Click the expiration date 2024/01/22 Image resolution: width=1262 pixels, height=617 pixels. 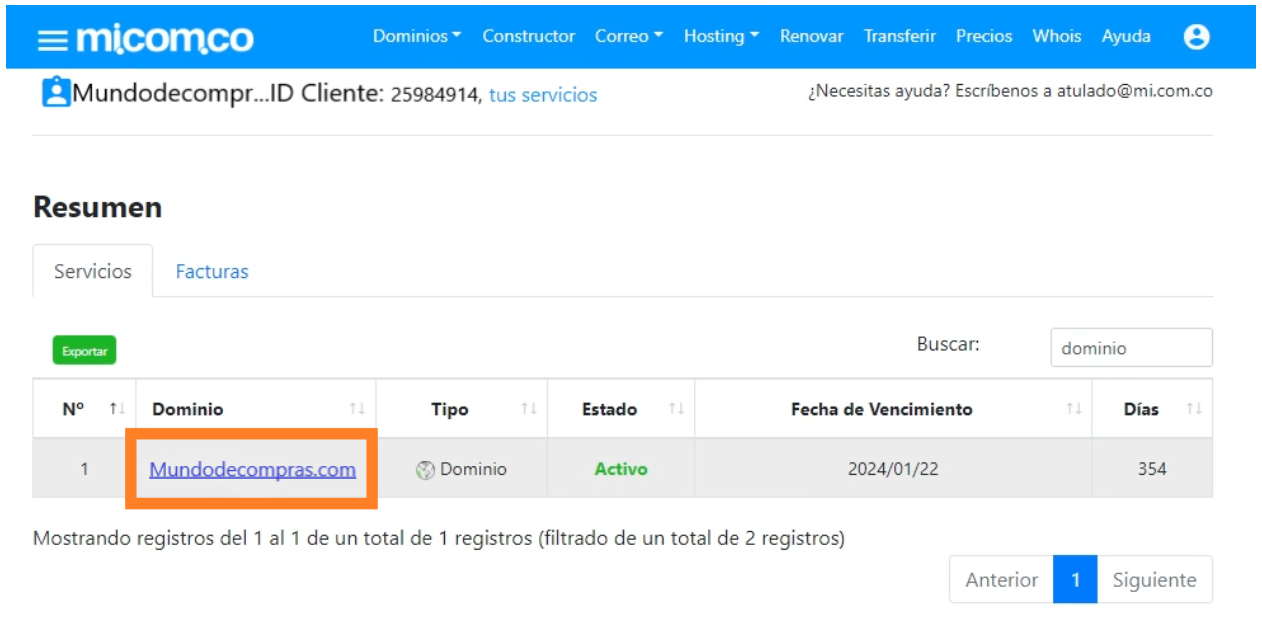(x=893, y=469)
